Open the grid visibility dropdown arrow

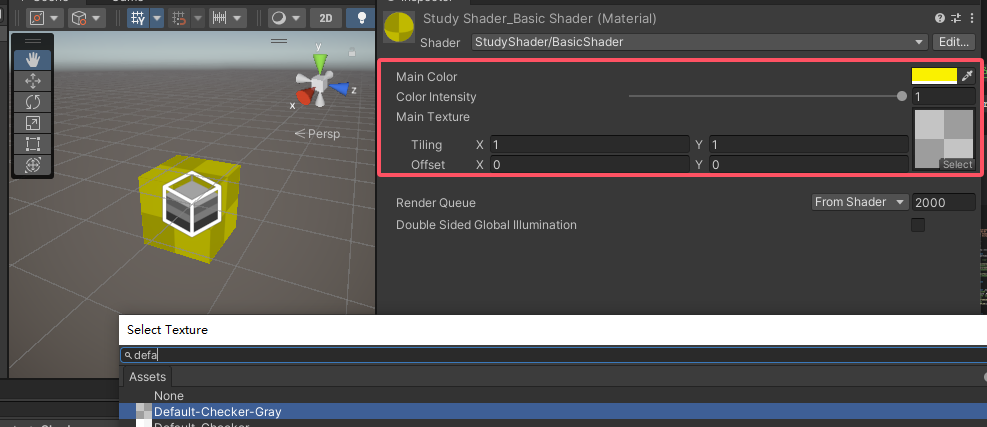tap(157, 18)
